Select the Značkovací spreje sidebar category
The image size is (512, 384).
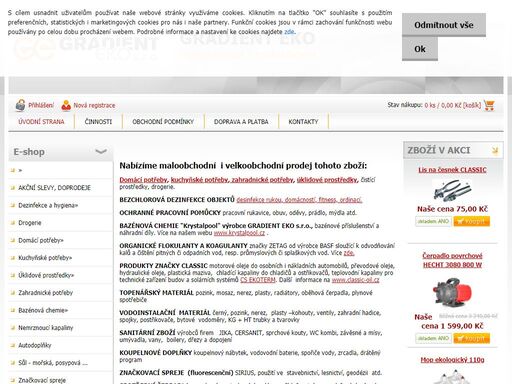[x=42, y=380]
